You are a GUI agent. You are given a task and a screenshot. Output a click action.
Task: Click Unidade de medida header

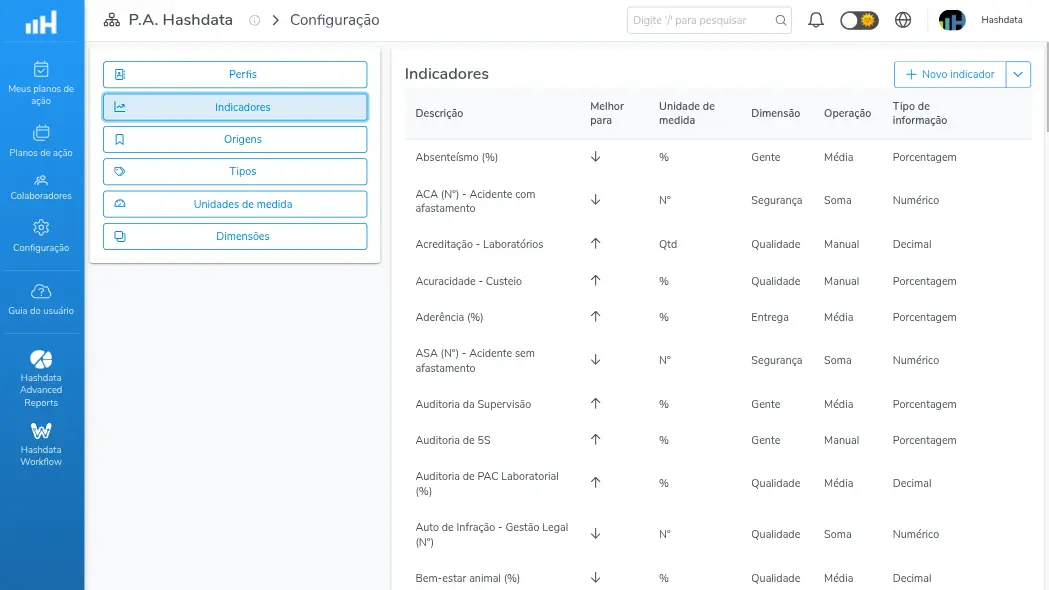point(686,113)
